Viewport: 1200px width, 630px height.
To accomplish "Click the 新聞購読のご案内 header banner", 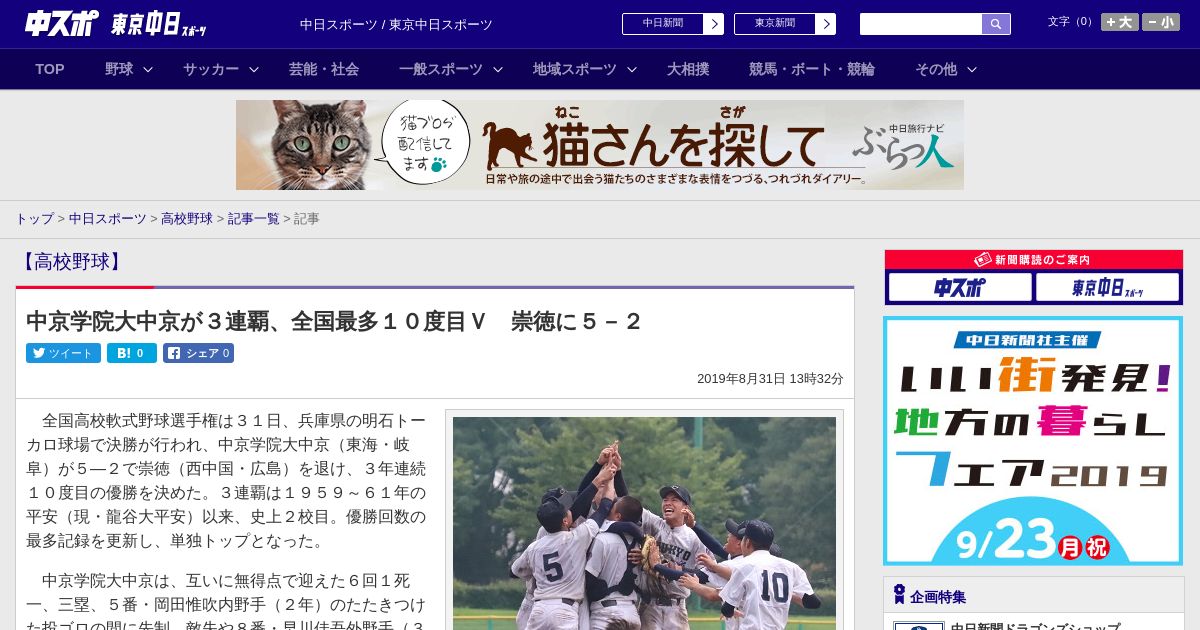I will (1034, 260).
